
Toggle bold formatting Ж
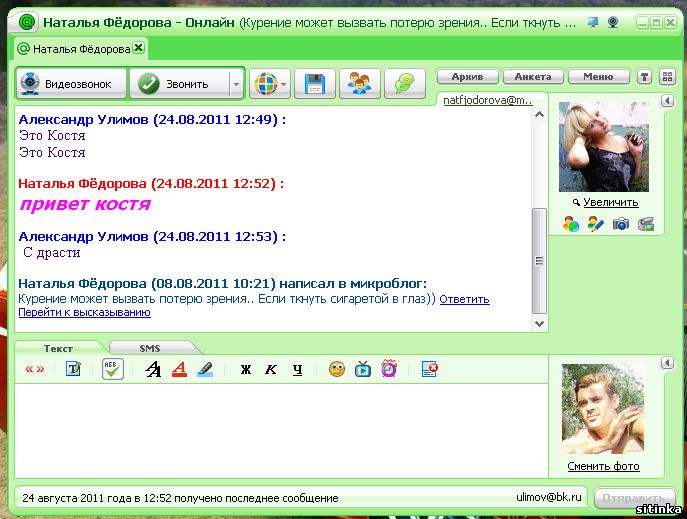tap(246, 369)
